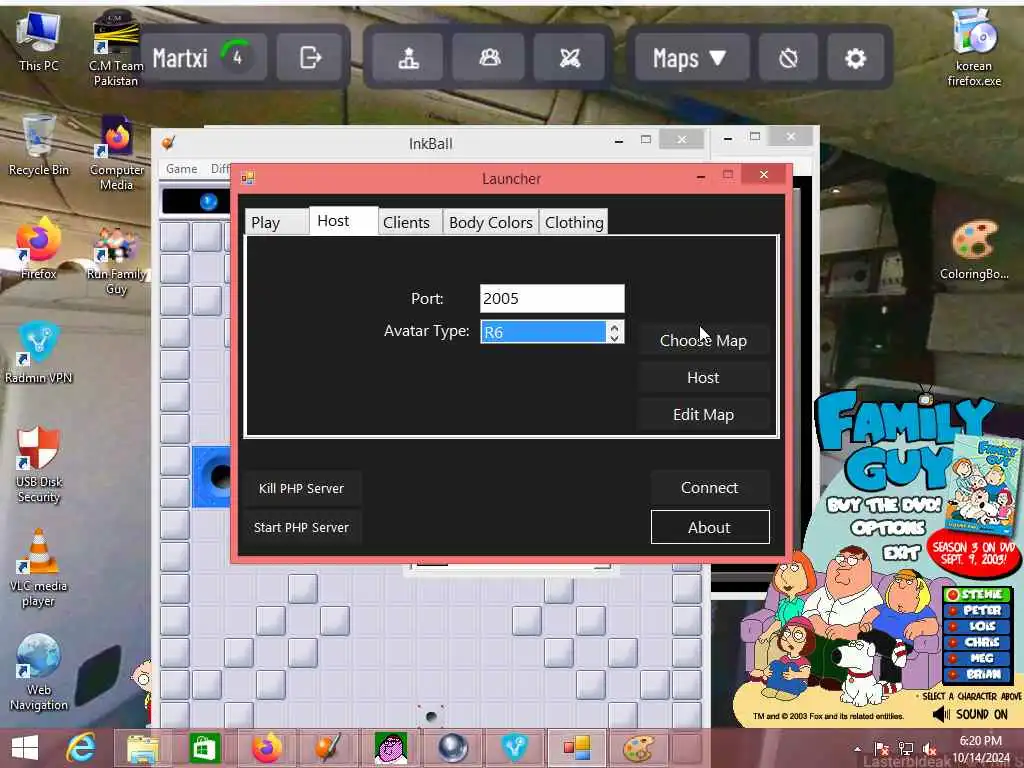This screenshot has height=768, width=1024.
Task: Open Computer Media desktop shortcut
Action: click(x=117, y=153)
